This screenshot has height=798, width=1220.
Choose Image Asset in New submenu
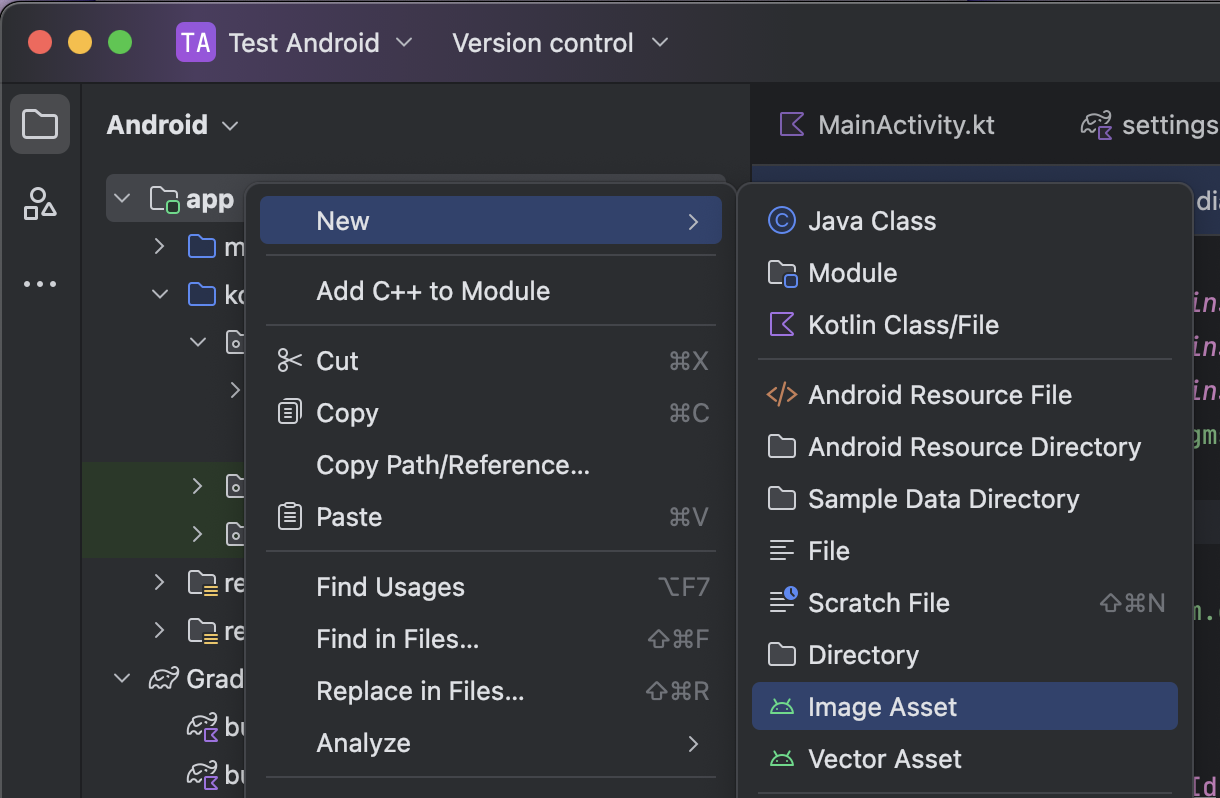965,707
